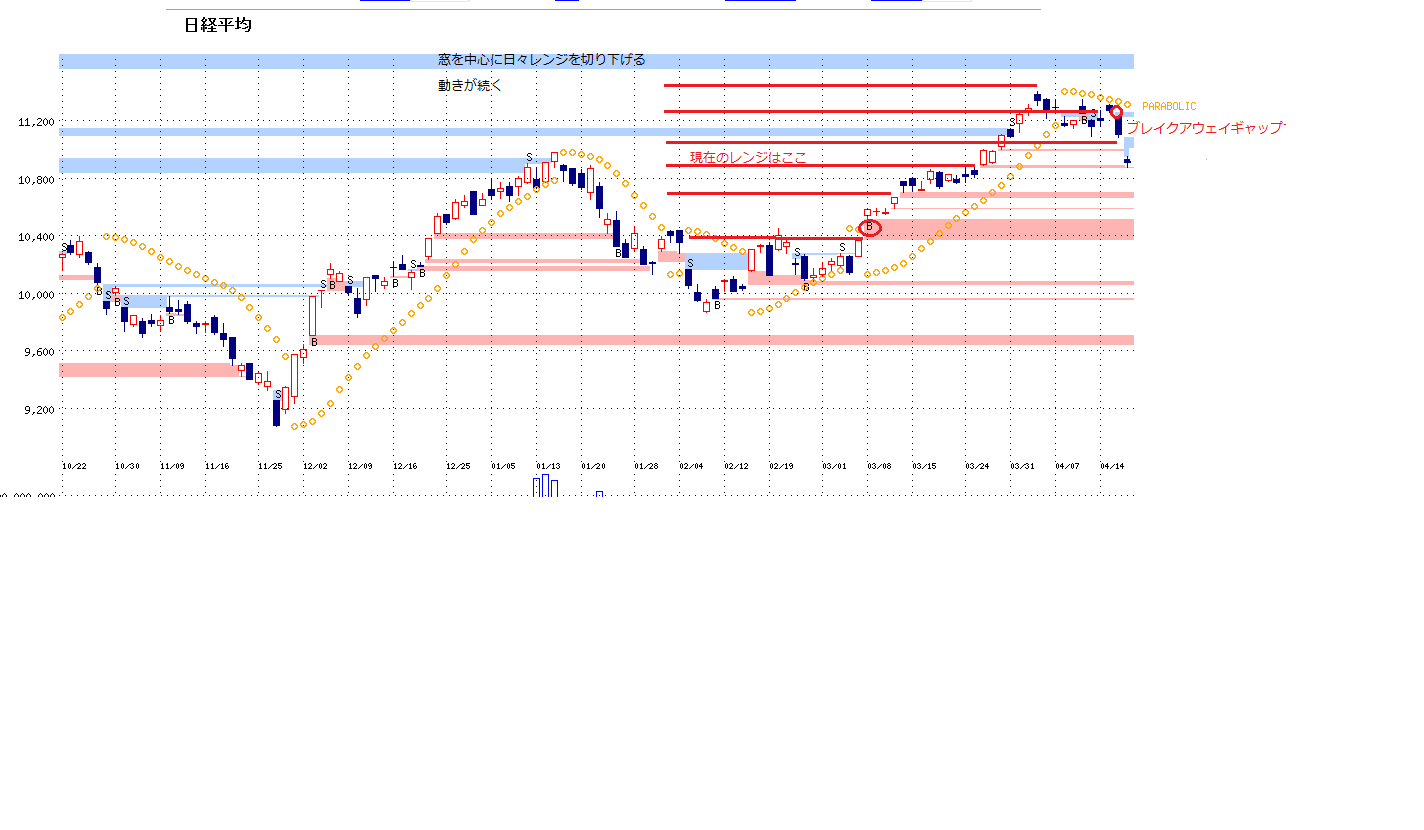Click the 10,400 price axis label
The width and height of the screenshot is (1424, 830).
coord(36,238)
